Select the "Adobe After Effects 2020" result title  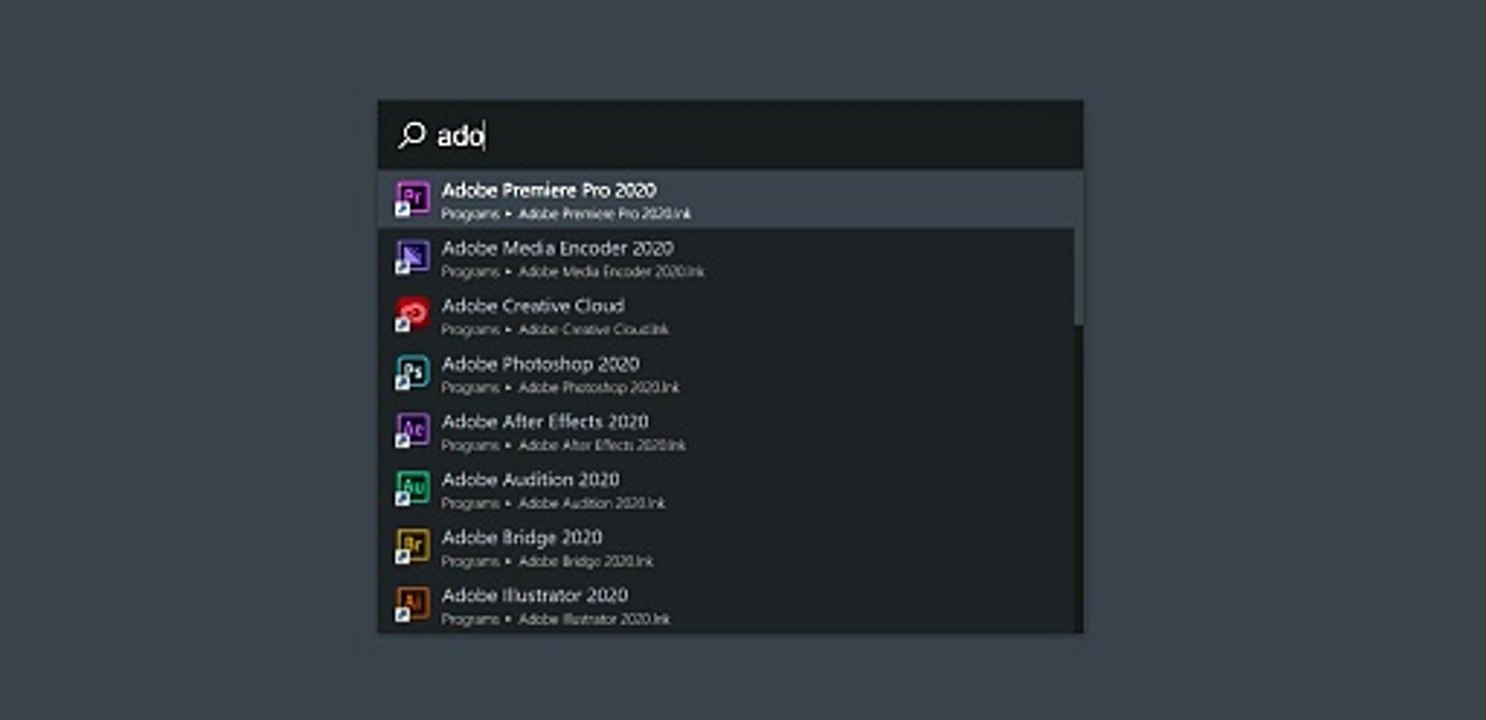[545, 422]
